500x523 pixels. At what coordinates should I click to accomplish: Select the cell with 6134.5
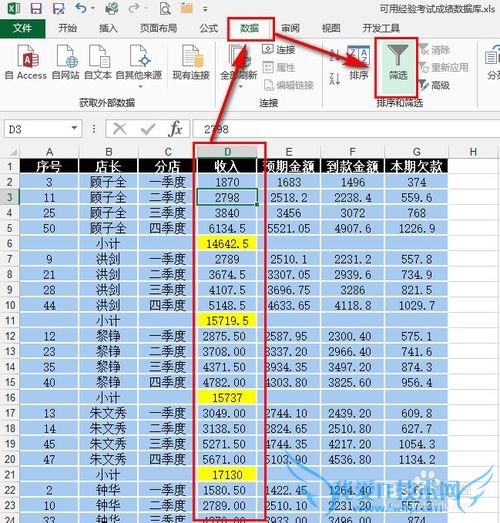[x=227, y=228]
